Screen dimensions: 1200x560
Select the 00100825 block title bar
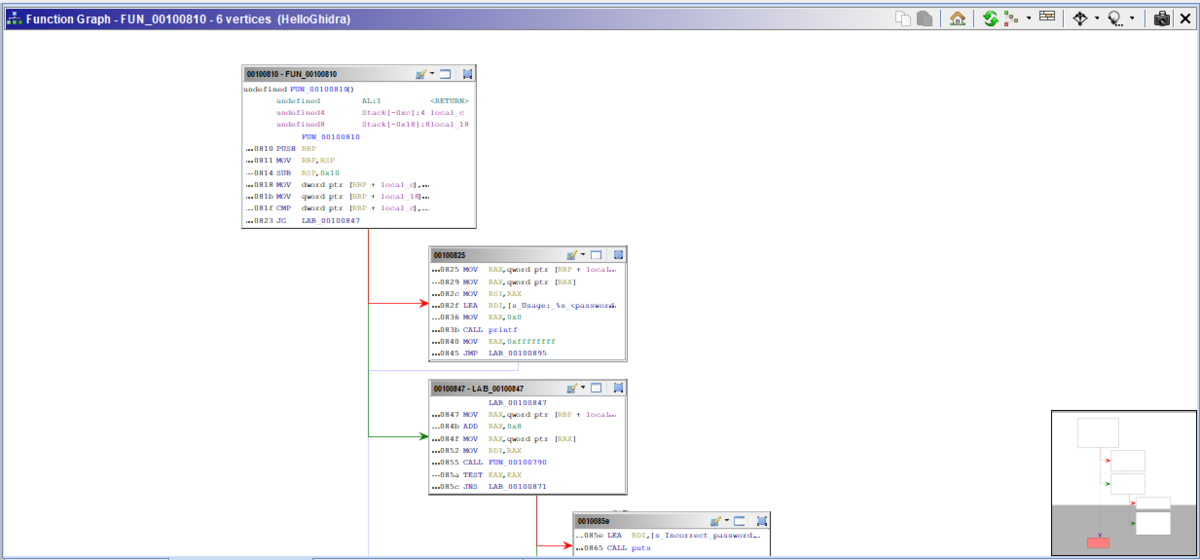coord(528,255)
